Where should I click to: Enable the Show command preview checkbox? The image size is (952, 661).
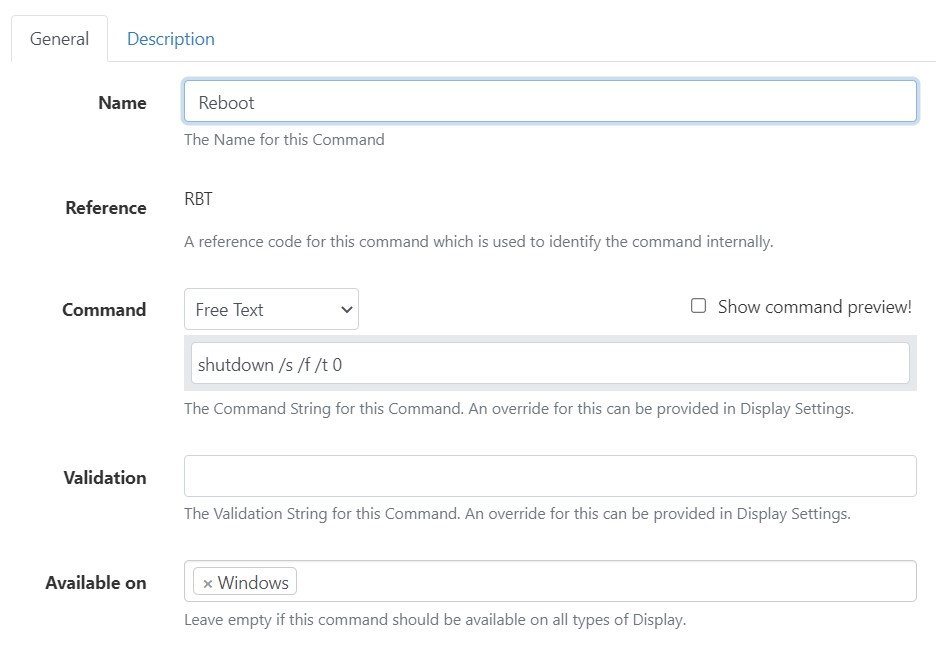click(x=699, y=306)
